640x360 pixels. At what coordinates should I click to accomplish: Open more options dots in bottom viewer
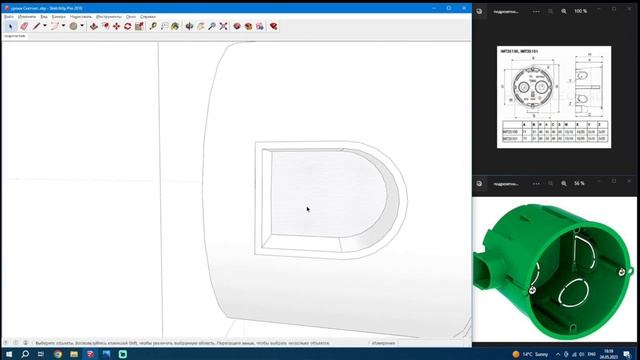(x=536, y=184)
